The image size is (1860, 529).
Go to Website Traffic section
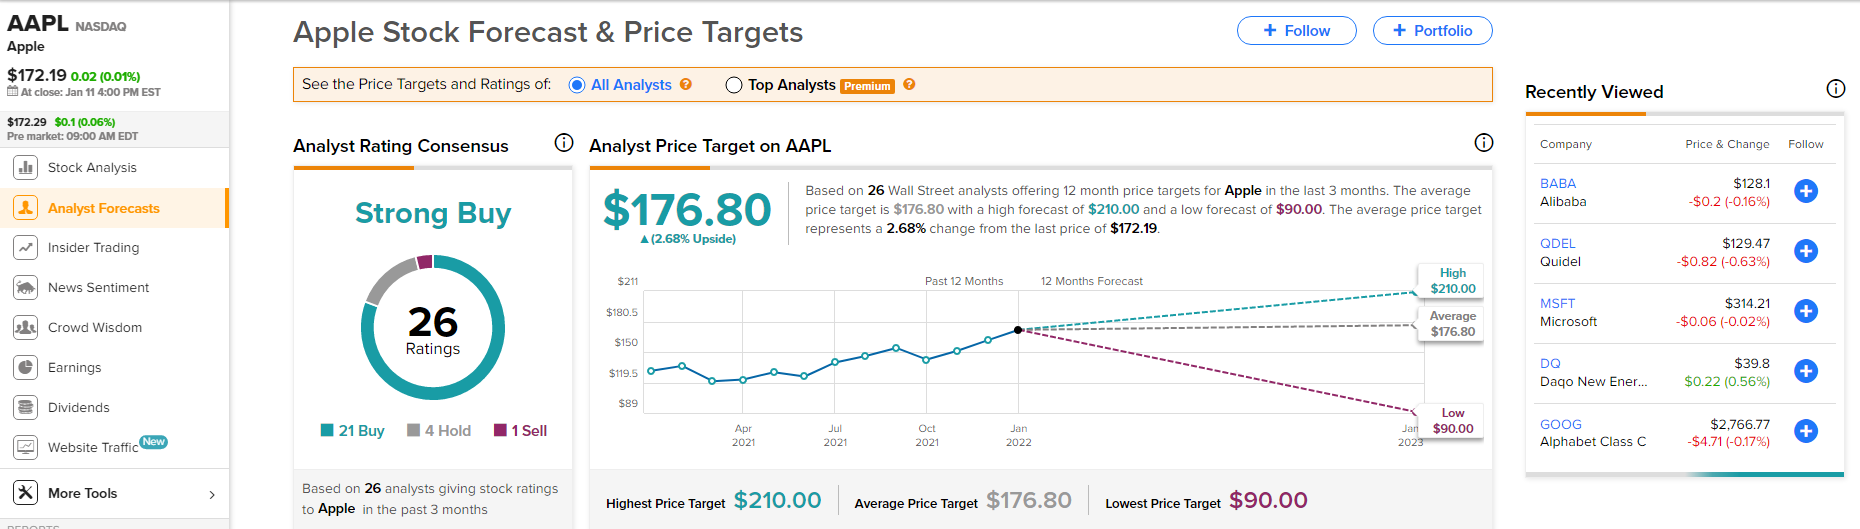(x=93, y=447)
